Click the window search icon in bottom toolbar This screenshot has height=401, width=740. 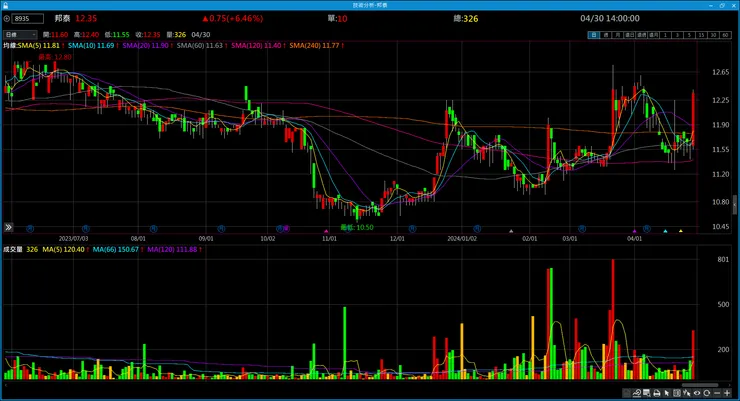[646, 393]
